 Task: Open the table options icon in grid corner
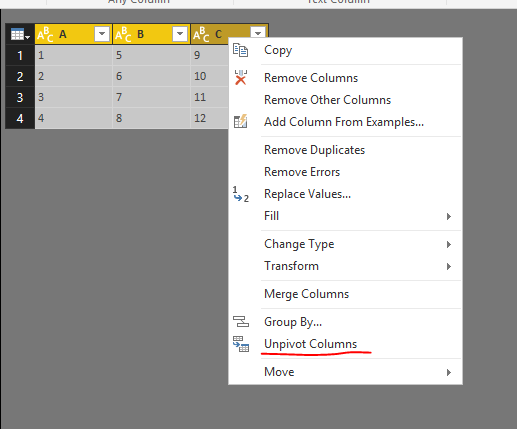[20, 34]
